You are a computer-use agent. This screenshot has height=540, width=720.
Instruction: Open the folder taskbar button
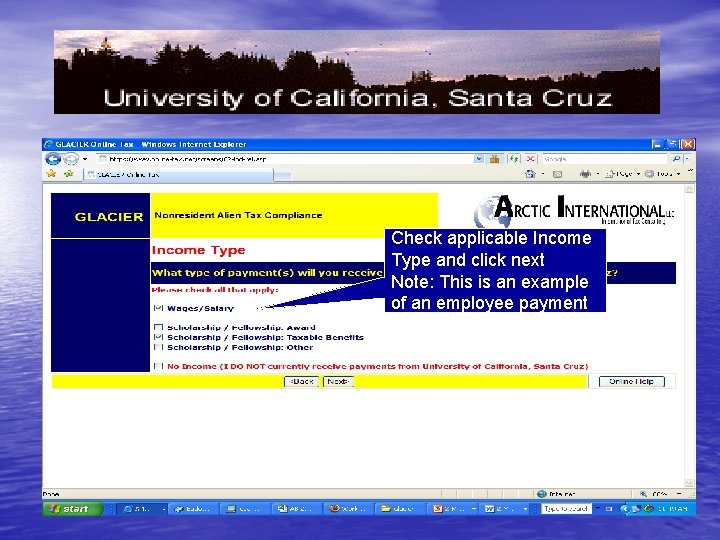[399, 509]
